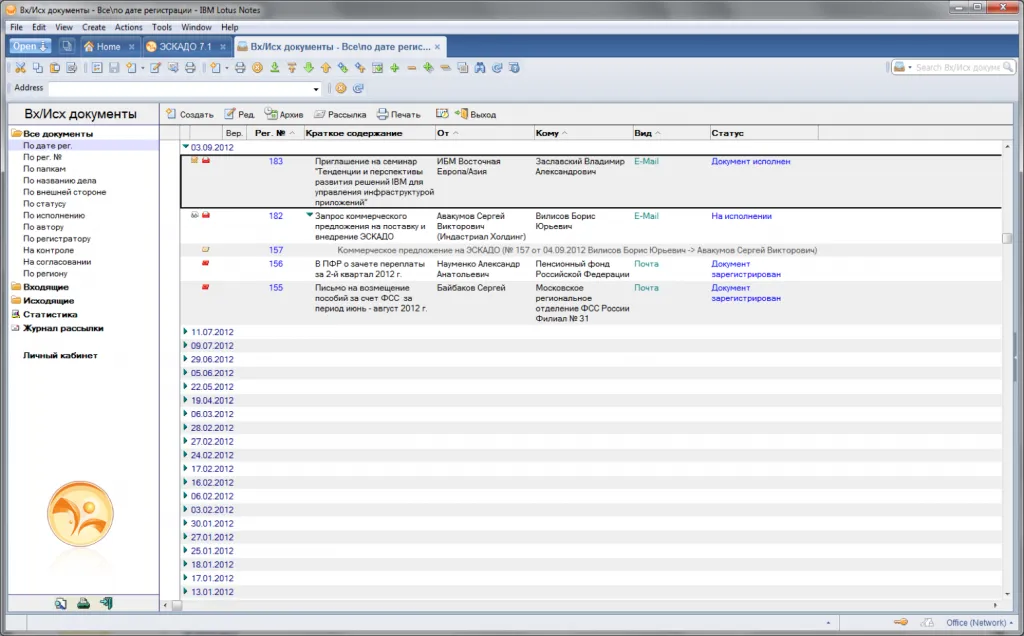Select the По статусу view in sidebar

[x=44, y=204]
